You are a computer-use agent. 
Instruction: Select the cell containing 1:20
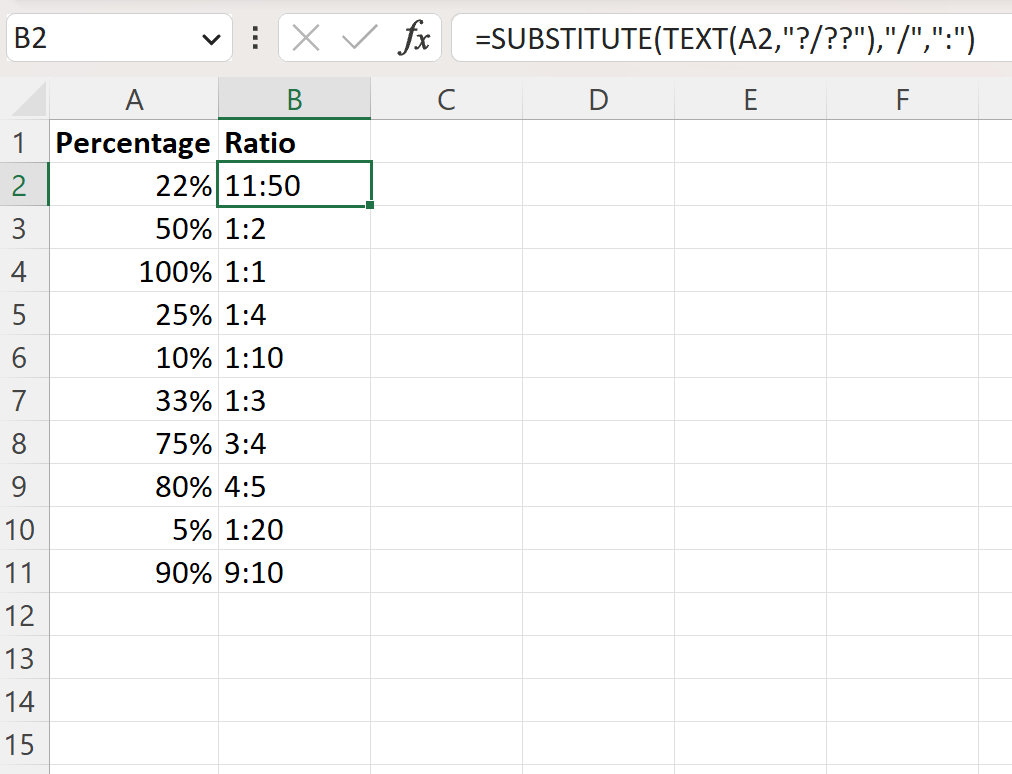pos(294,529)
